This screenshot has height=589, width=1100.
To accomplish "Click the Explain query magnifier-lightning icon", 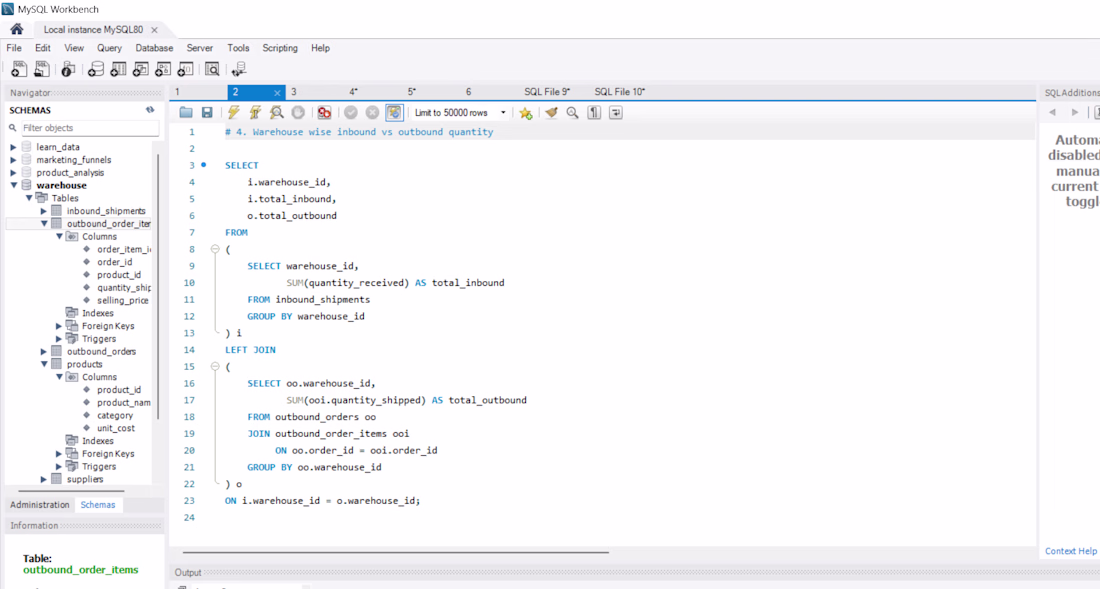I will 277,113.
